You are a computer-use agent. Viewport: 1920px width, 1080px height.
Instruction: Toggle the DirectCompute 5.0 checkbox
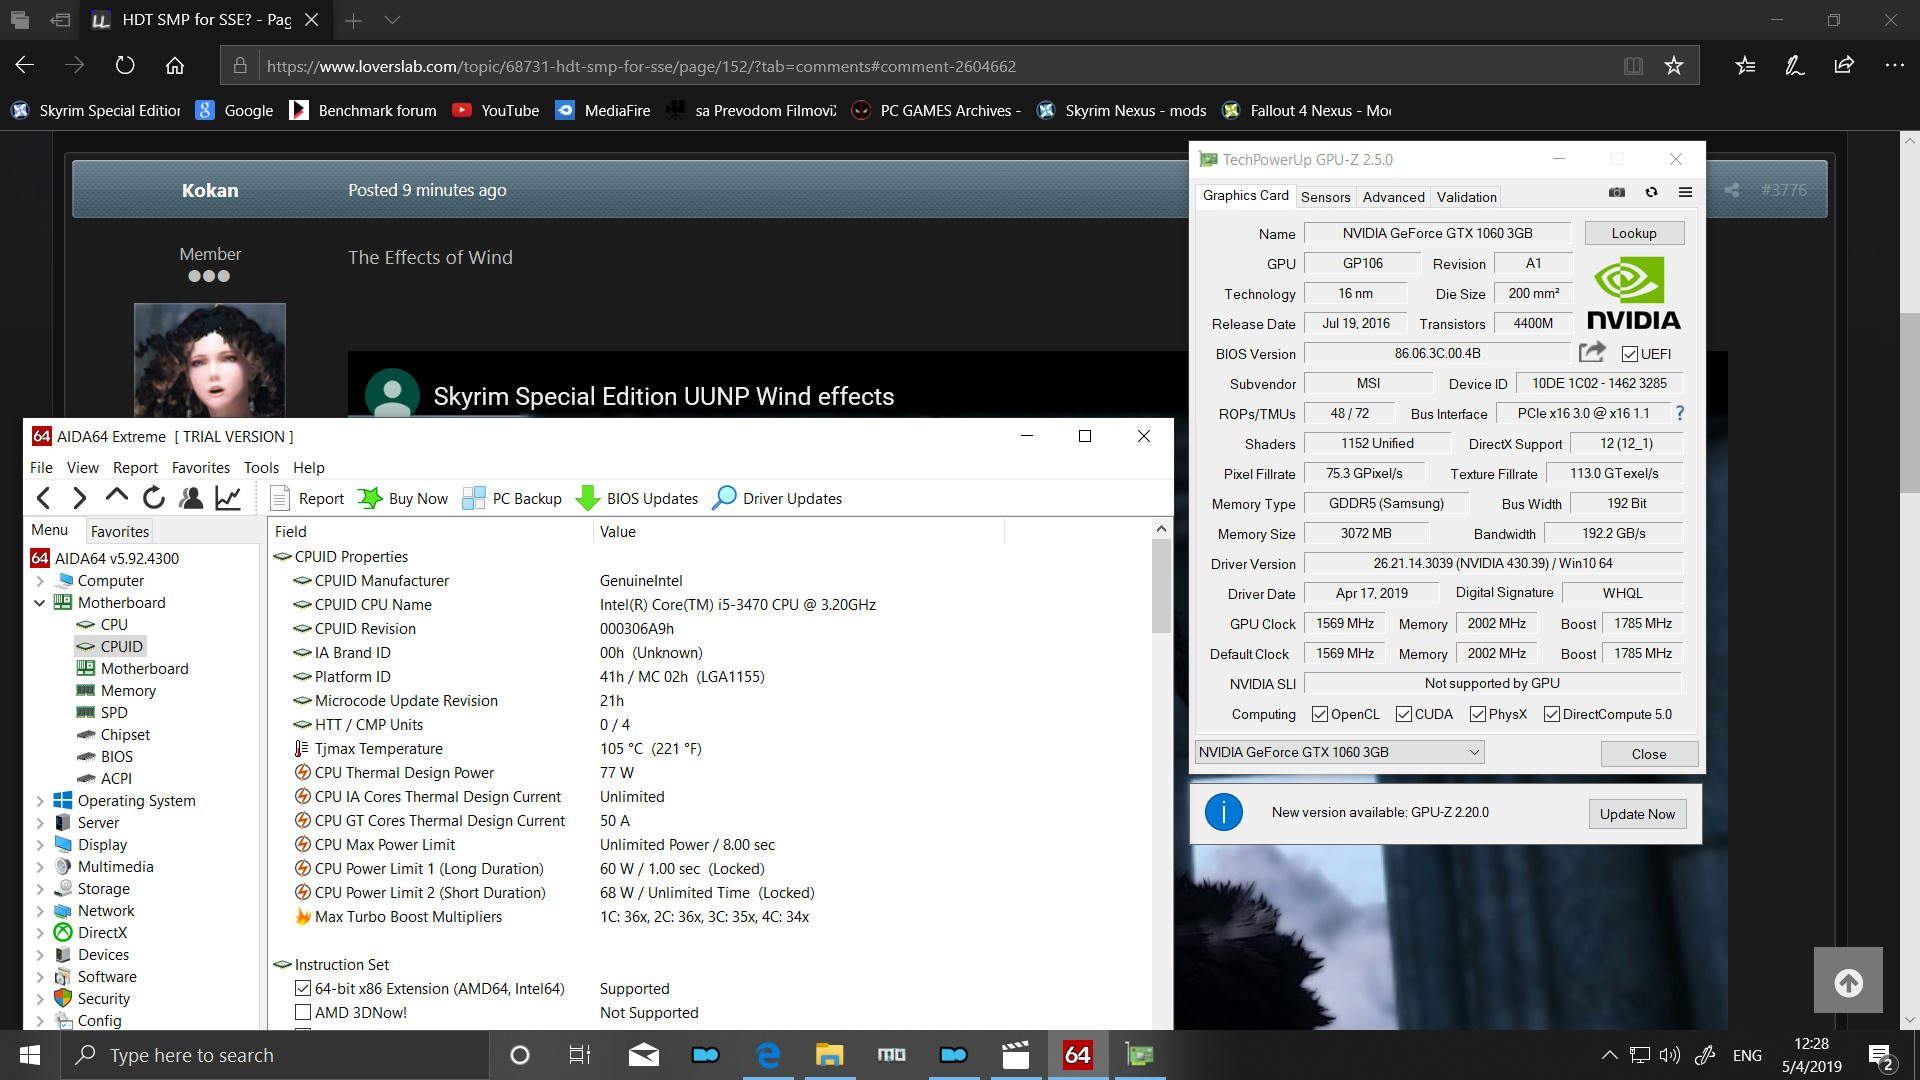(1552, 714)
